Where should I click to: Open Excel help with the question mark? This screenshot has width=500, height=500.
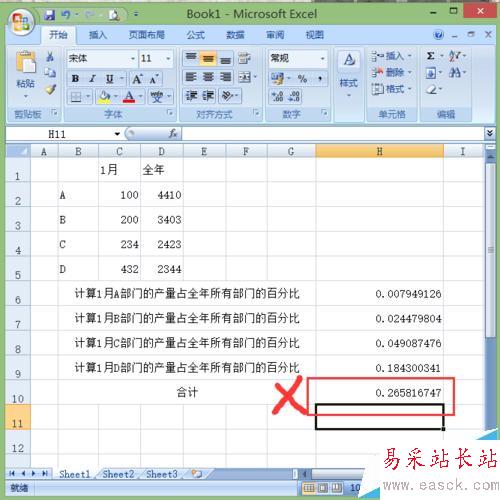pyautogui.click(x=439, y=35)
